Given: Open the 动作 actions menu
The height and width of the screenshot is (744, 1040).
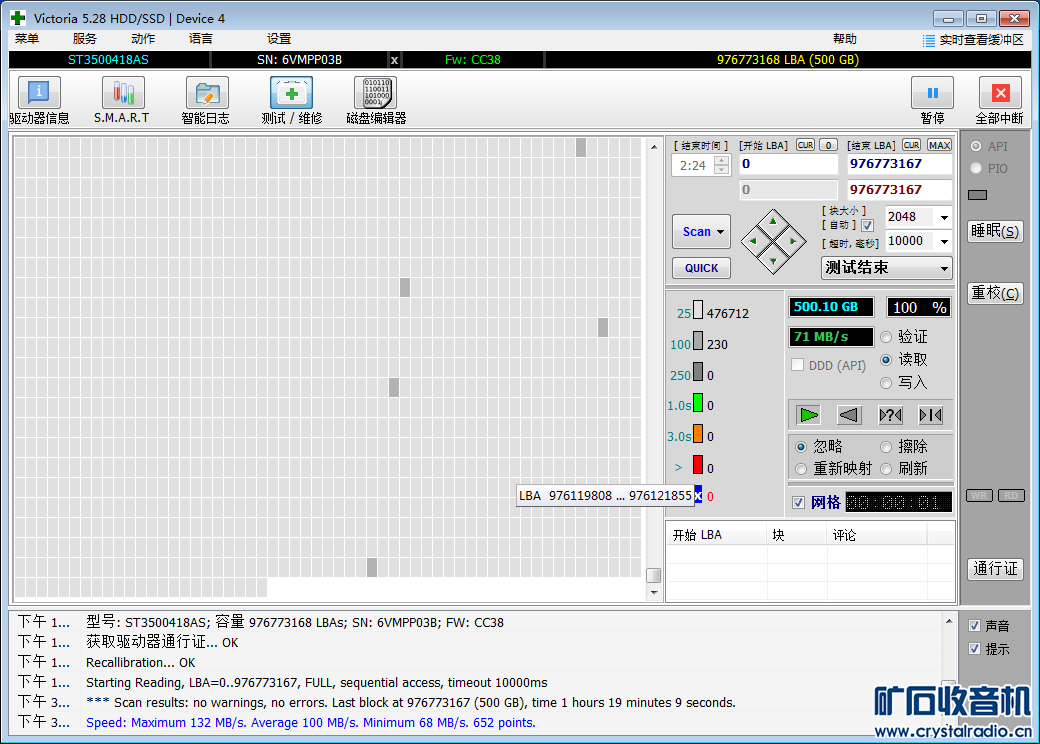Looking at the screenshot, I should click(143, 39).
